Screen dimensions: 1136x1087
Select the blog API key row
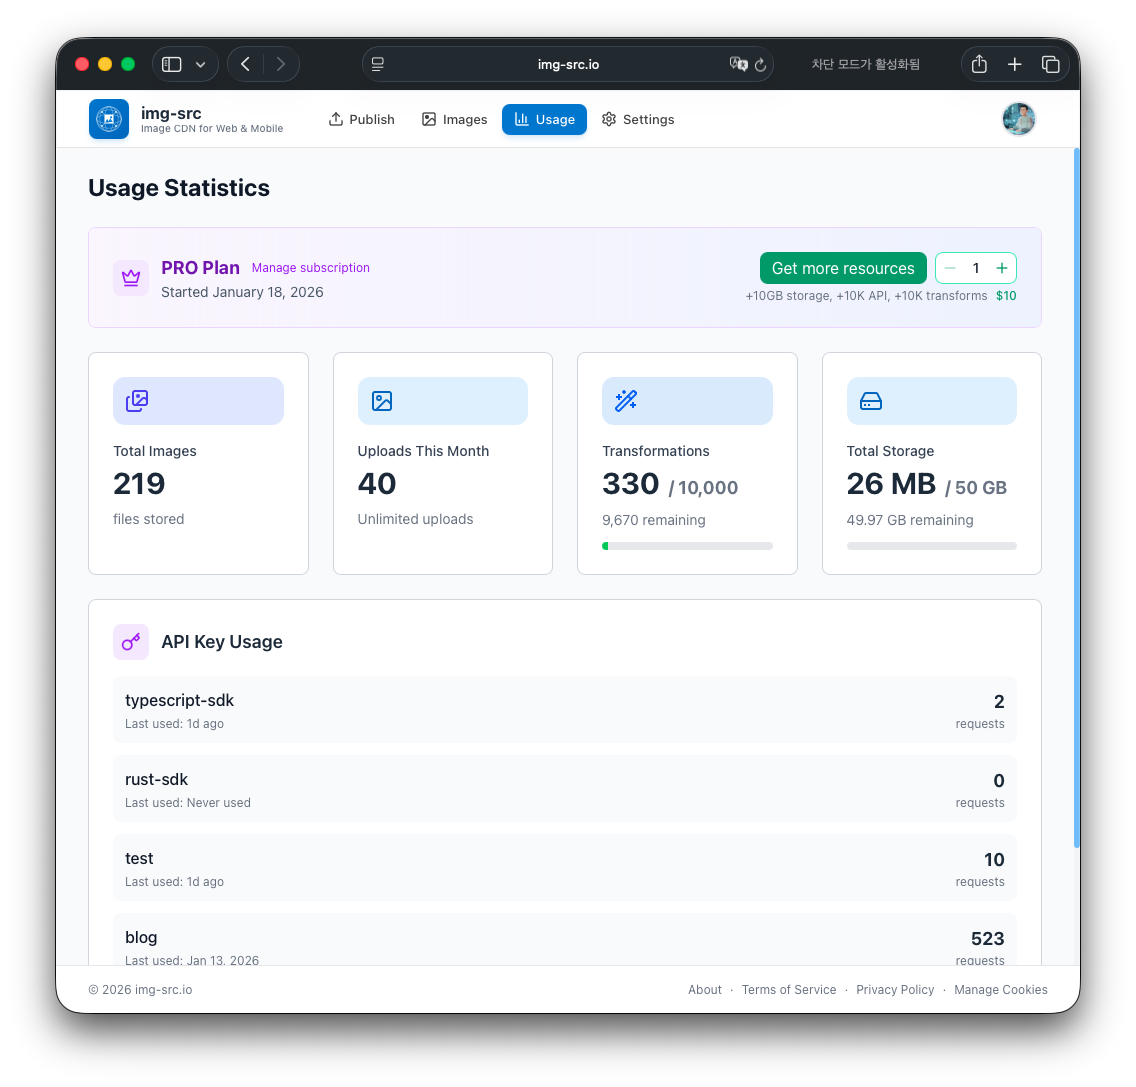[565, 940]
